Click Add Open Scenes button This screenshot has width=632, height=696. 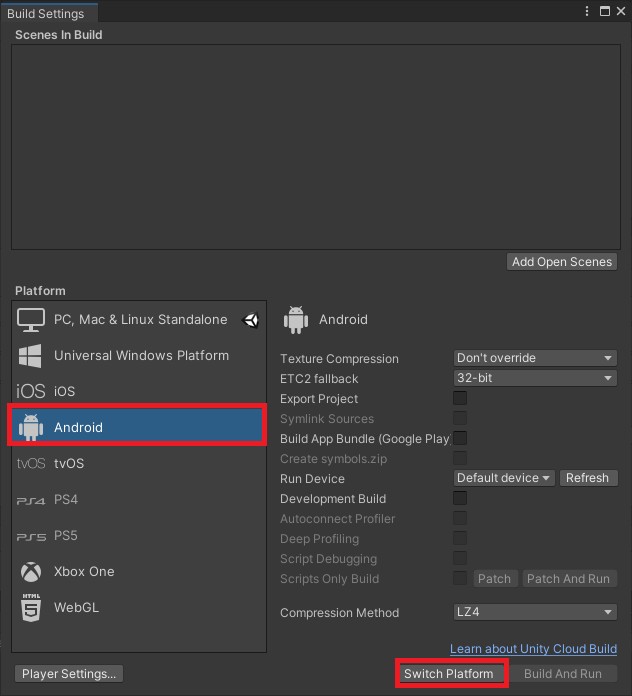point(562,262)
